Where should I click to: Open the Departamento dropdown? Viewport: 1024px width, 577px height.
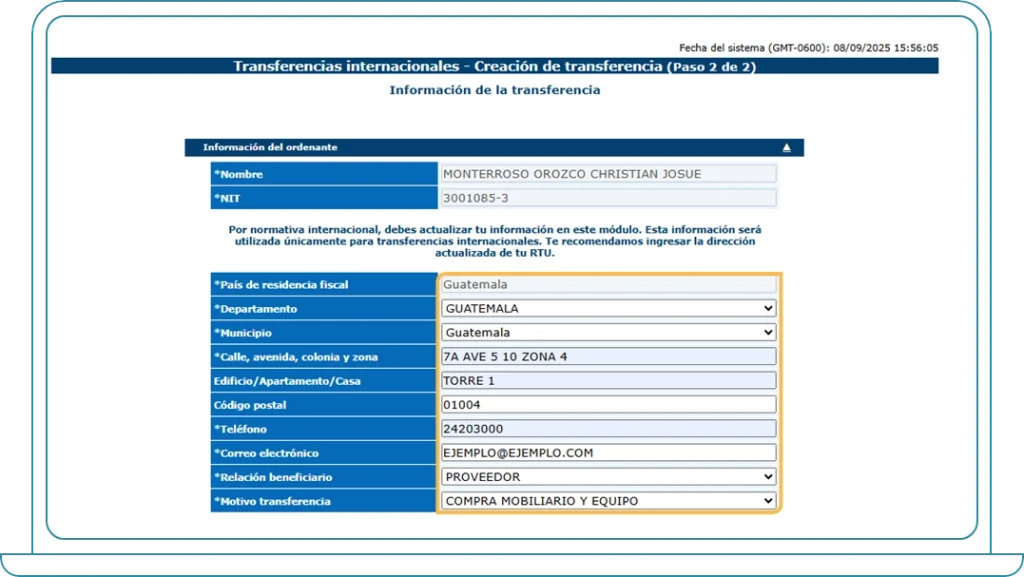tap(608, 308)
